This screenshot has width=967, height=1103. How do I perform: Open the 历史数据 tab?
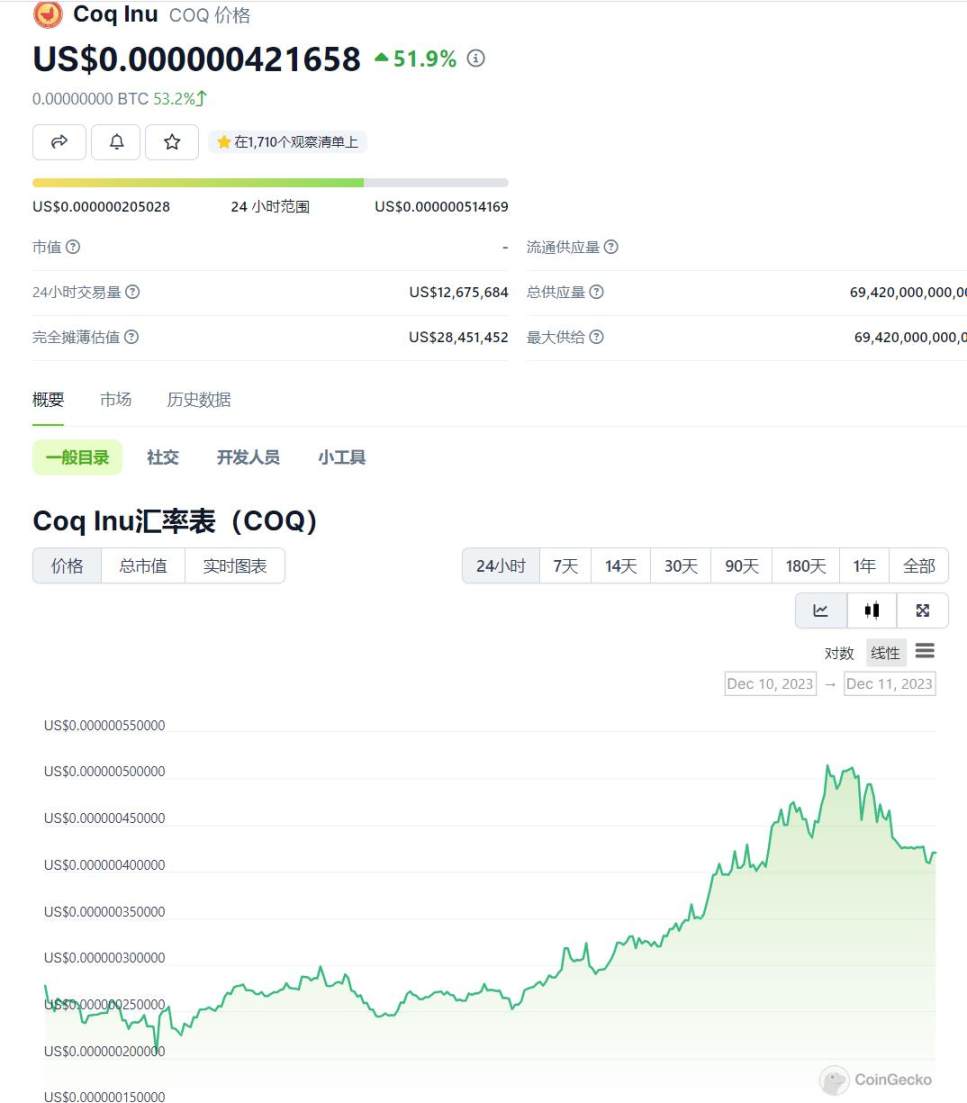click(x=198, y=400)
